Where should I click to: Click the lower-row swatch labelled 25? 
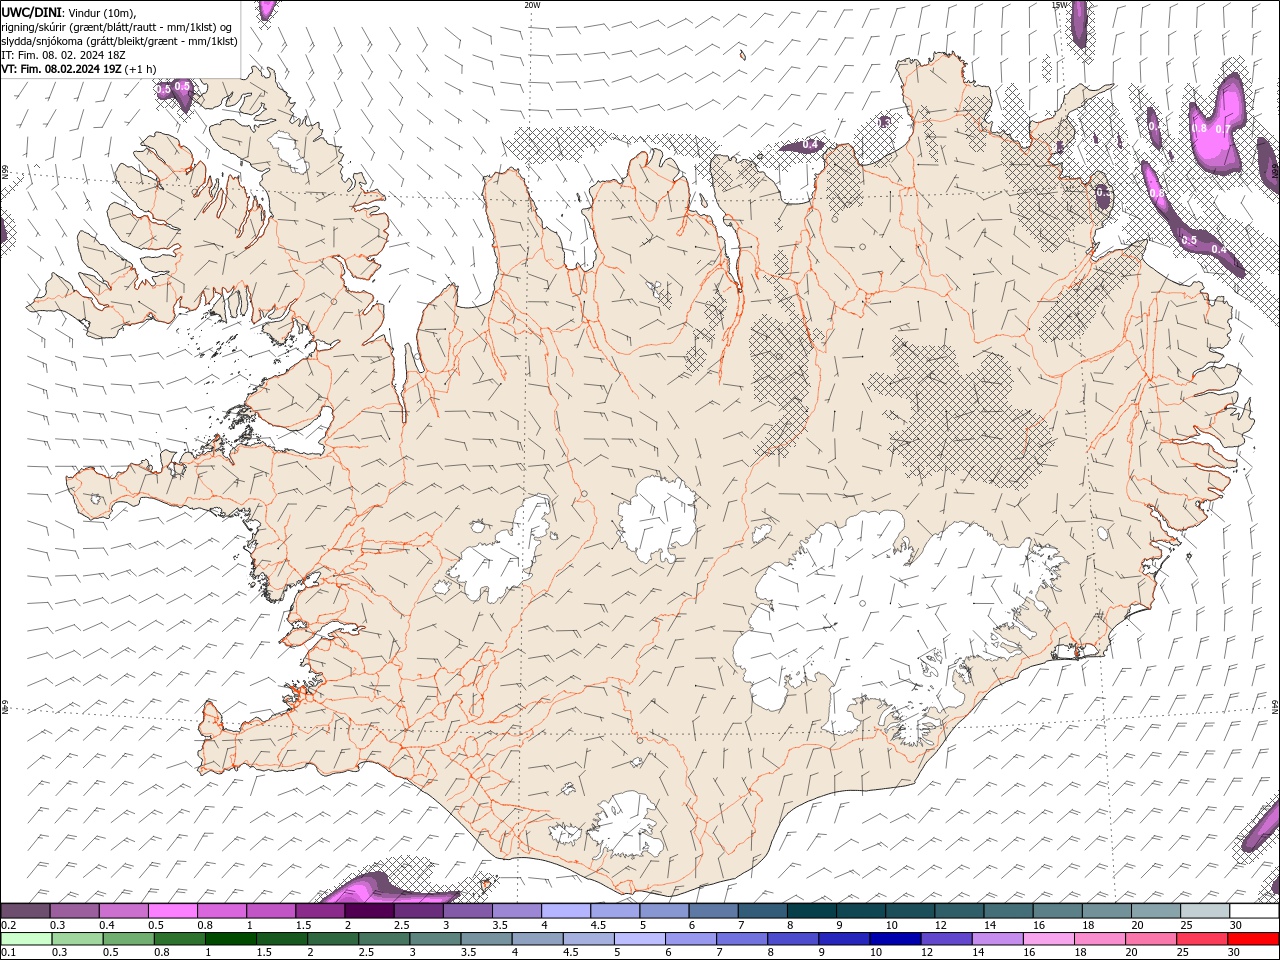(x=1201, y=939)
